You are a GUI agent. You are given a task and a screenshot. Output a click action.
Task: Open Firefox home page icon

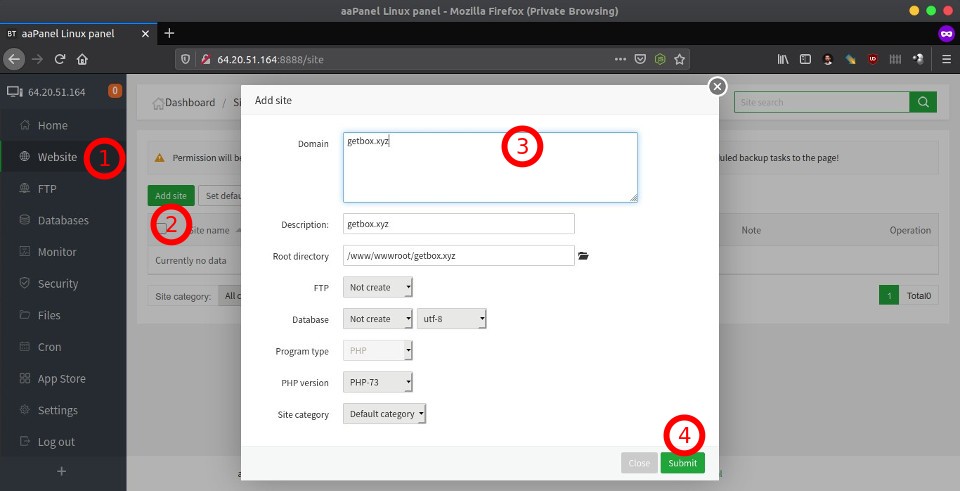point(82,59)
